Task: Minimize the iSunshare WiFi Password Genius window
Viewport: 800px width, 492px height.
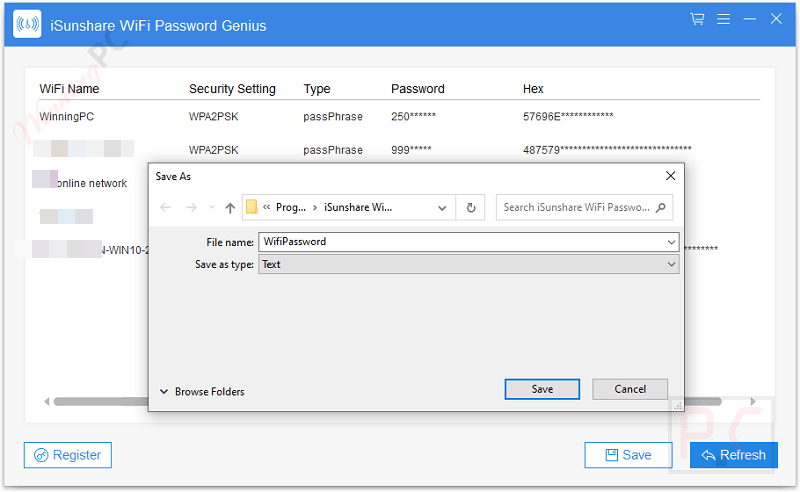Action: coord(749,19)
